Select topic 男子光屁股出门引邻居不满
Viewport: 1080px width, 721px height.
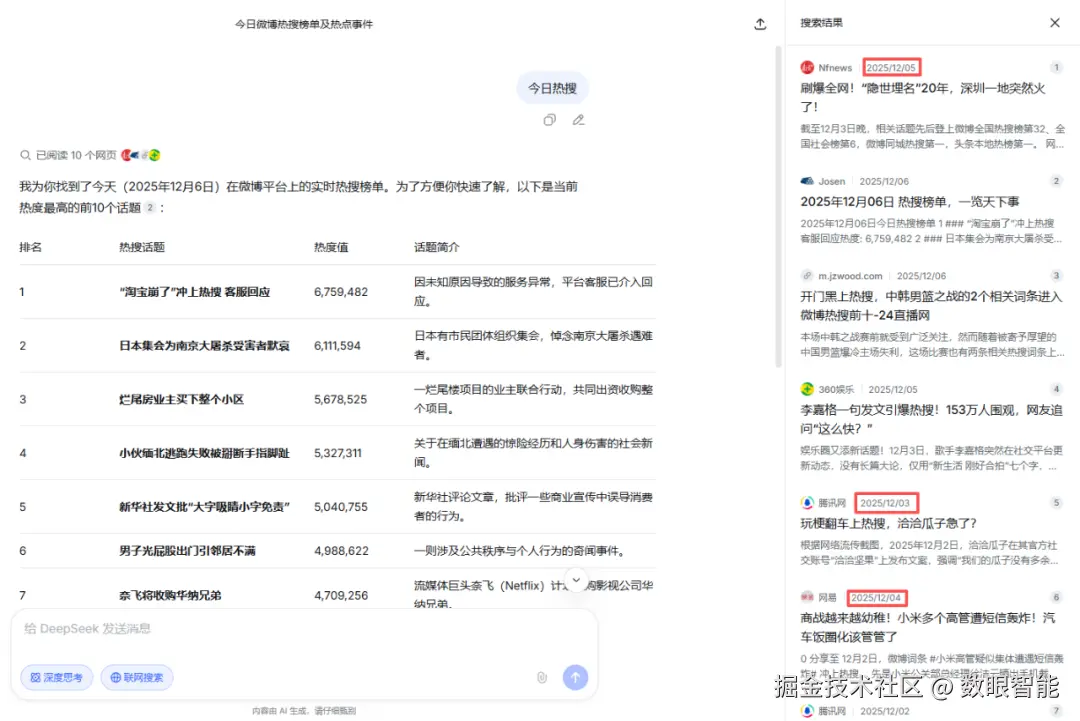187,551
